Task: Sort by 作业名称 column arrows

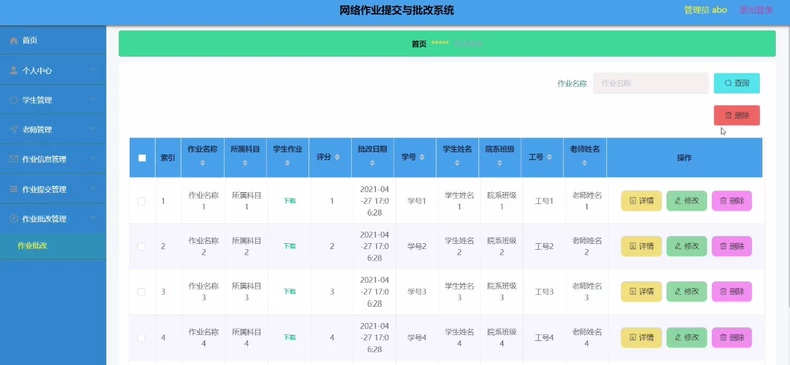Action: point(203,163)
